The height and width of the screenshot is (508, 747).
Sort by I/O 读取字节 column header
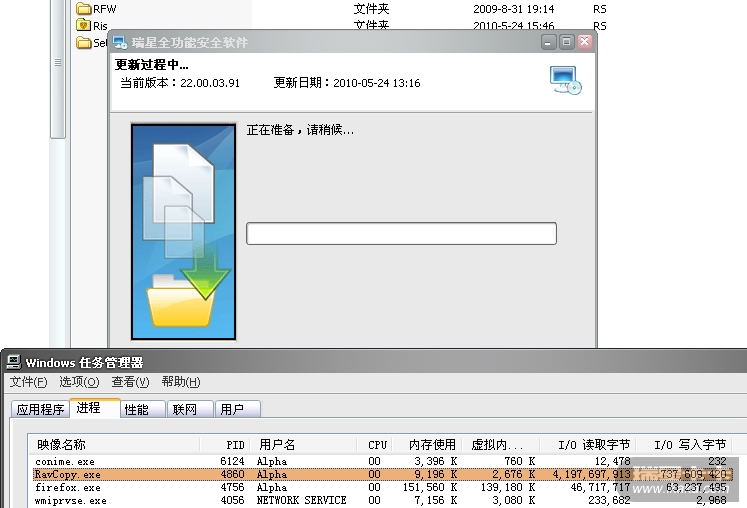587,445
